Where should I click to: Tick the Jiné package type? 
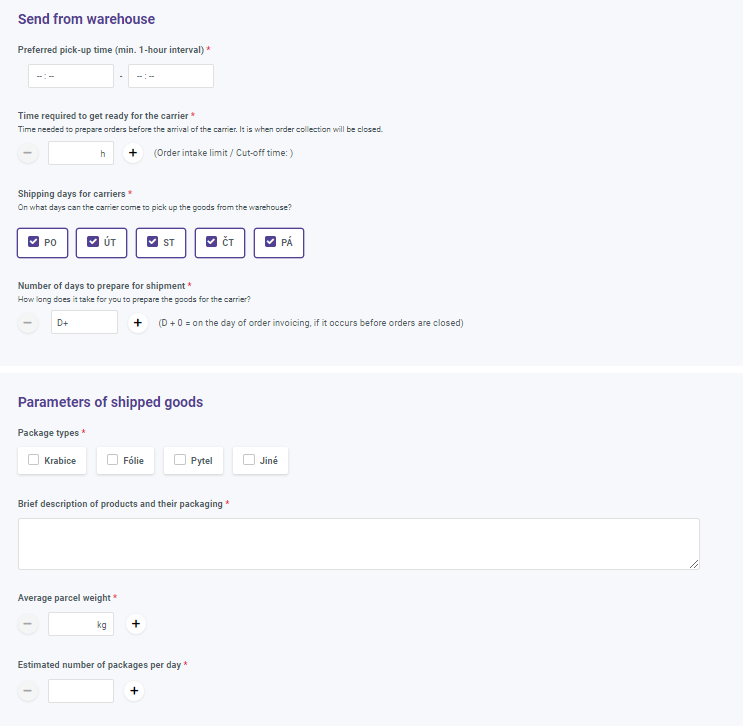[x=261, y=461]
